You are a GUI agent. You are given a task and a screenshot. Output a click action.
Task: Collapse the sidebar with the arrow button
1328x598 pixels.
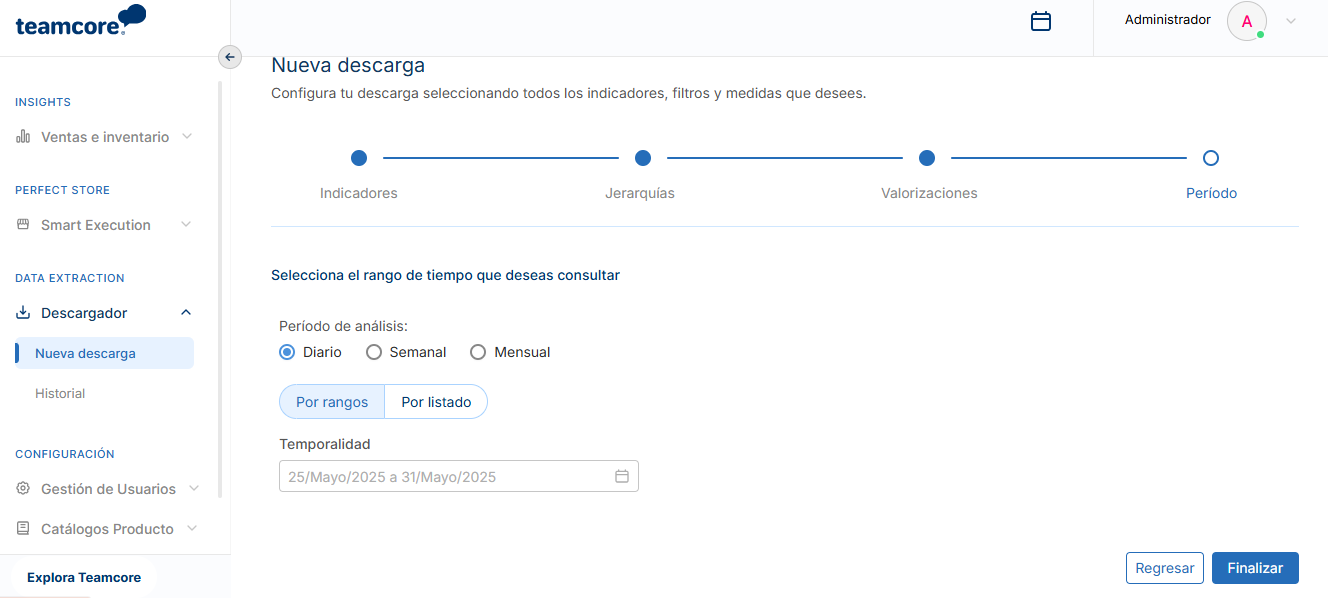coord(230,57)
